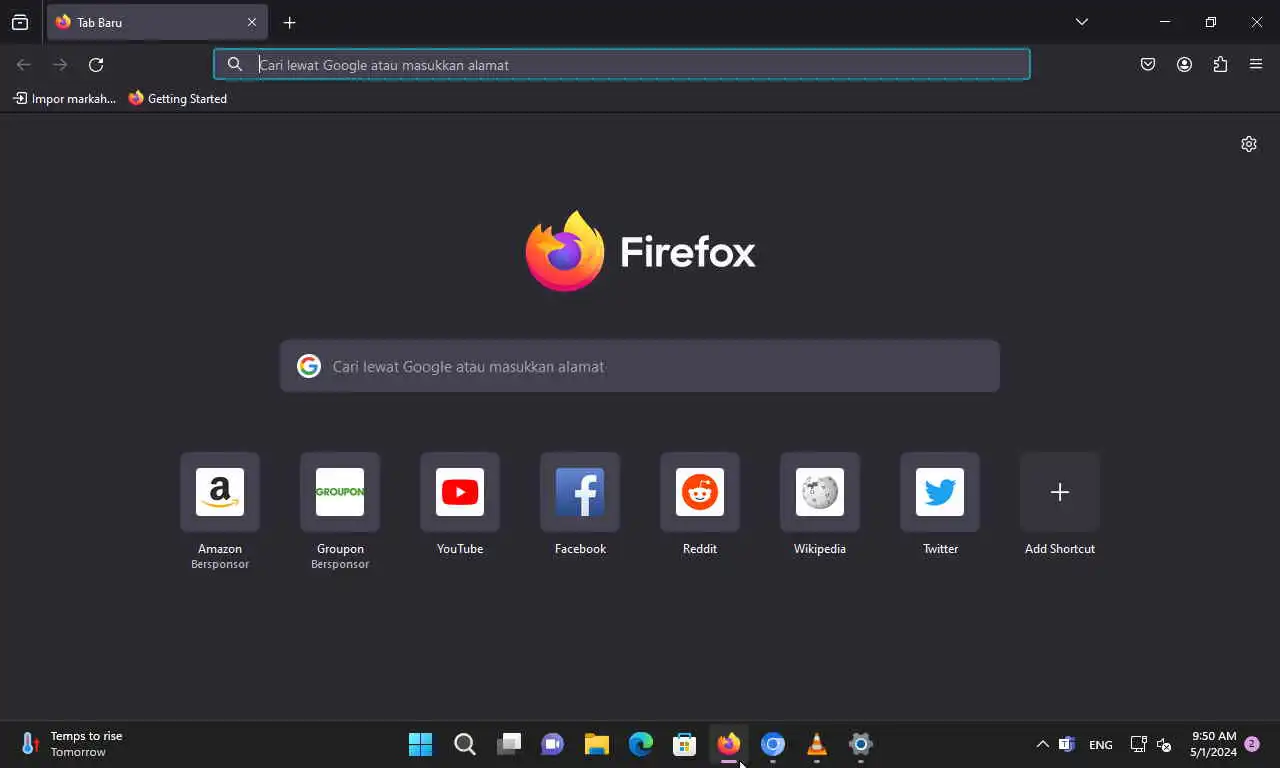The image size is (1280, 768).
Task: Expand the list all tabs chevron
Action: pyautogui.click(x=1081, y=22)
